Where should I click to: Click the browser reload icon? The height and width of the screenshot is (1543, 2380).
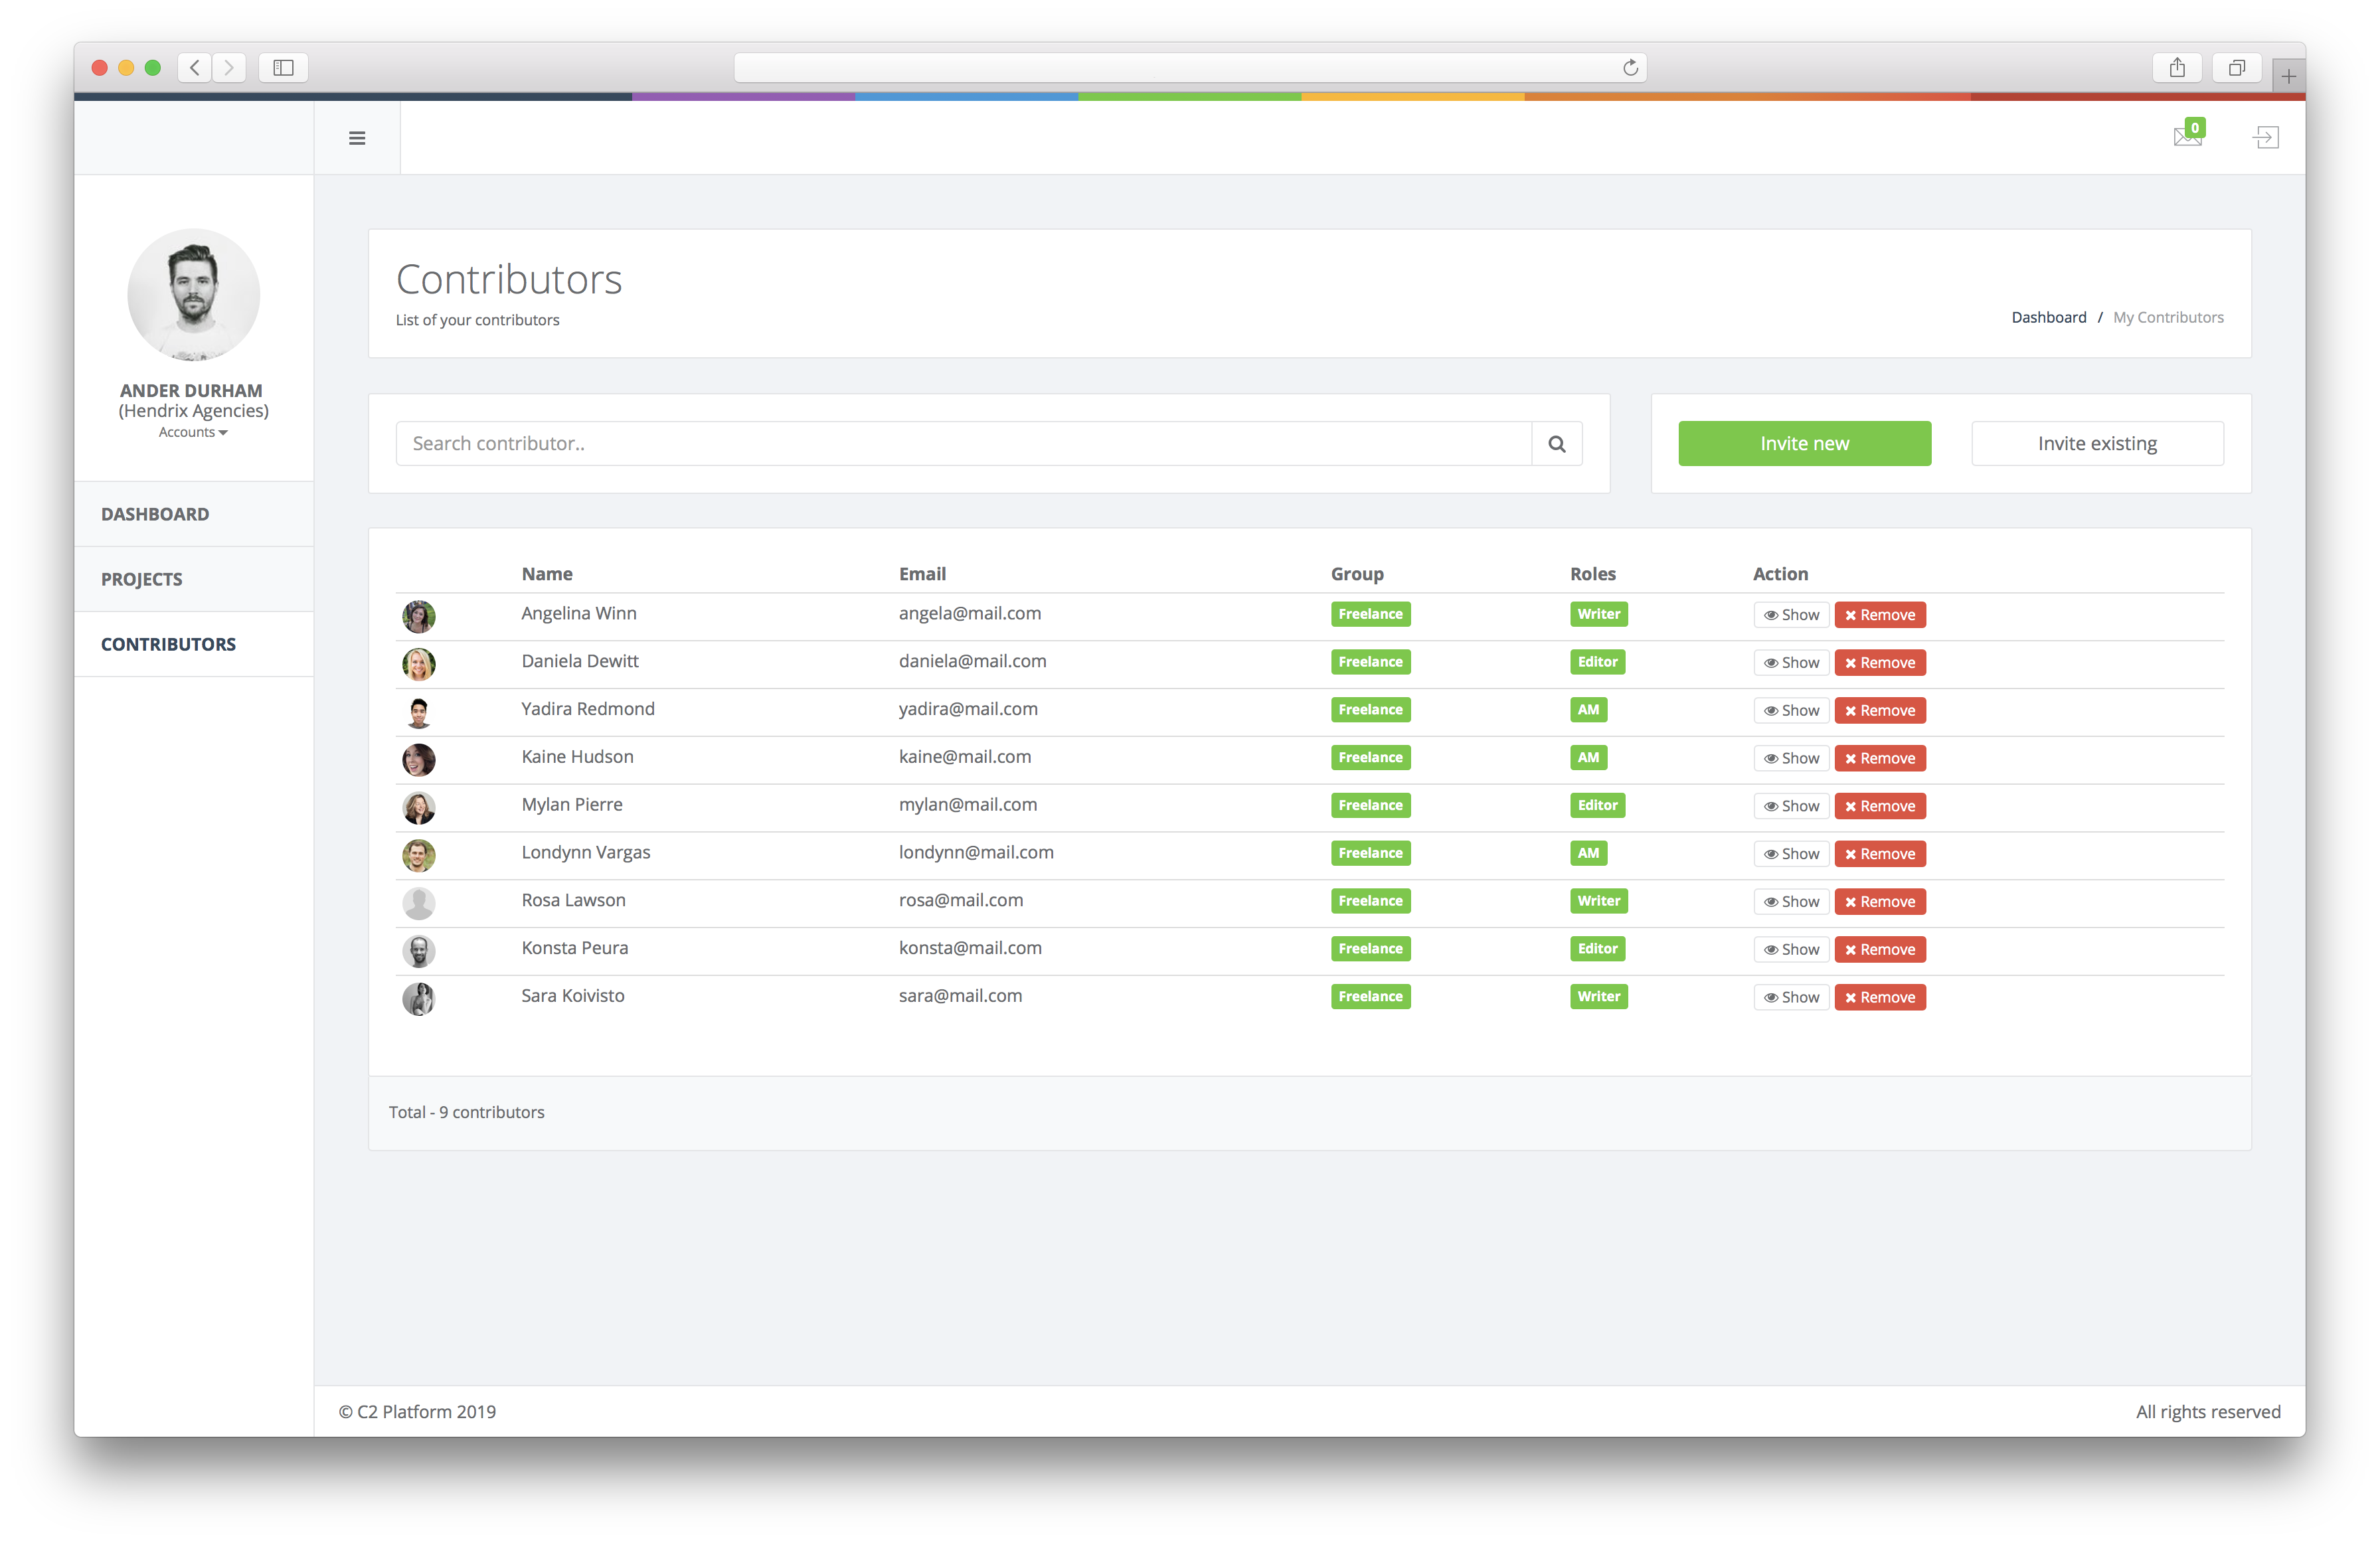[x=1630, y=68]
